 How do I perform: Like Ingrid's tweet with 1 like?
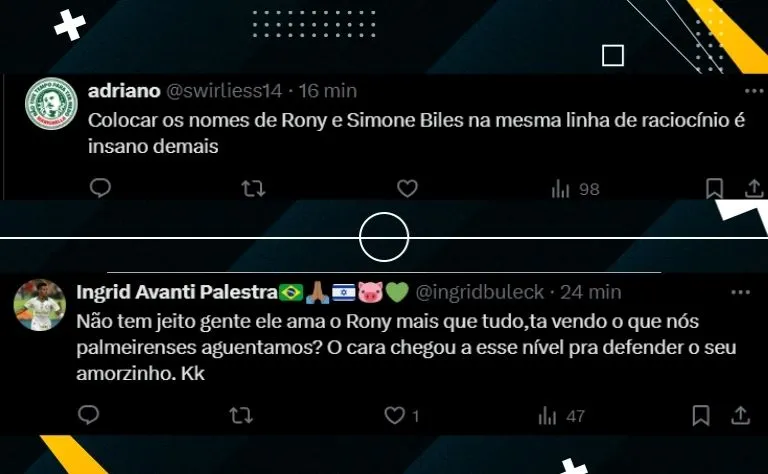(x=401, y=416)
